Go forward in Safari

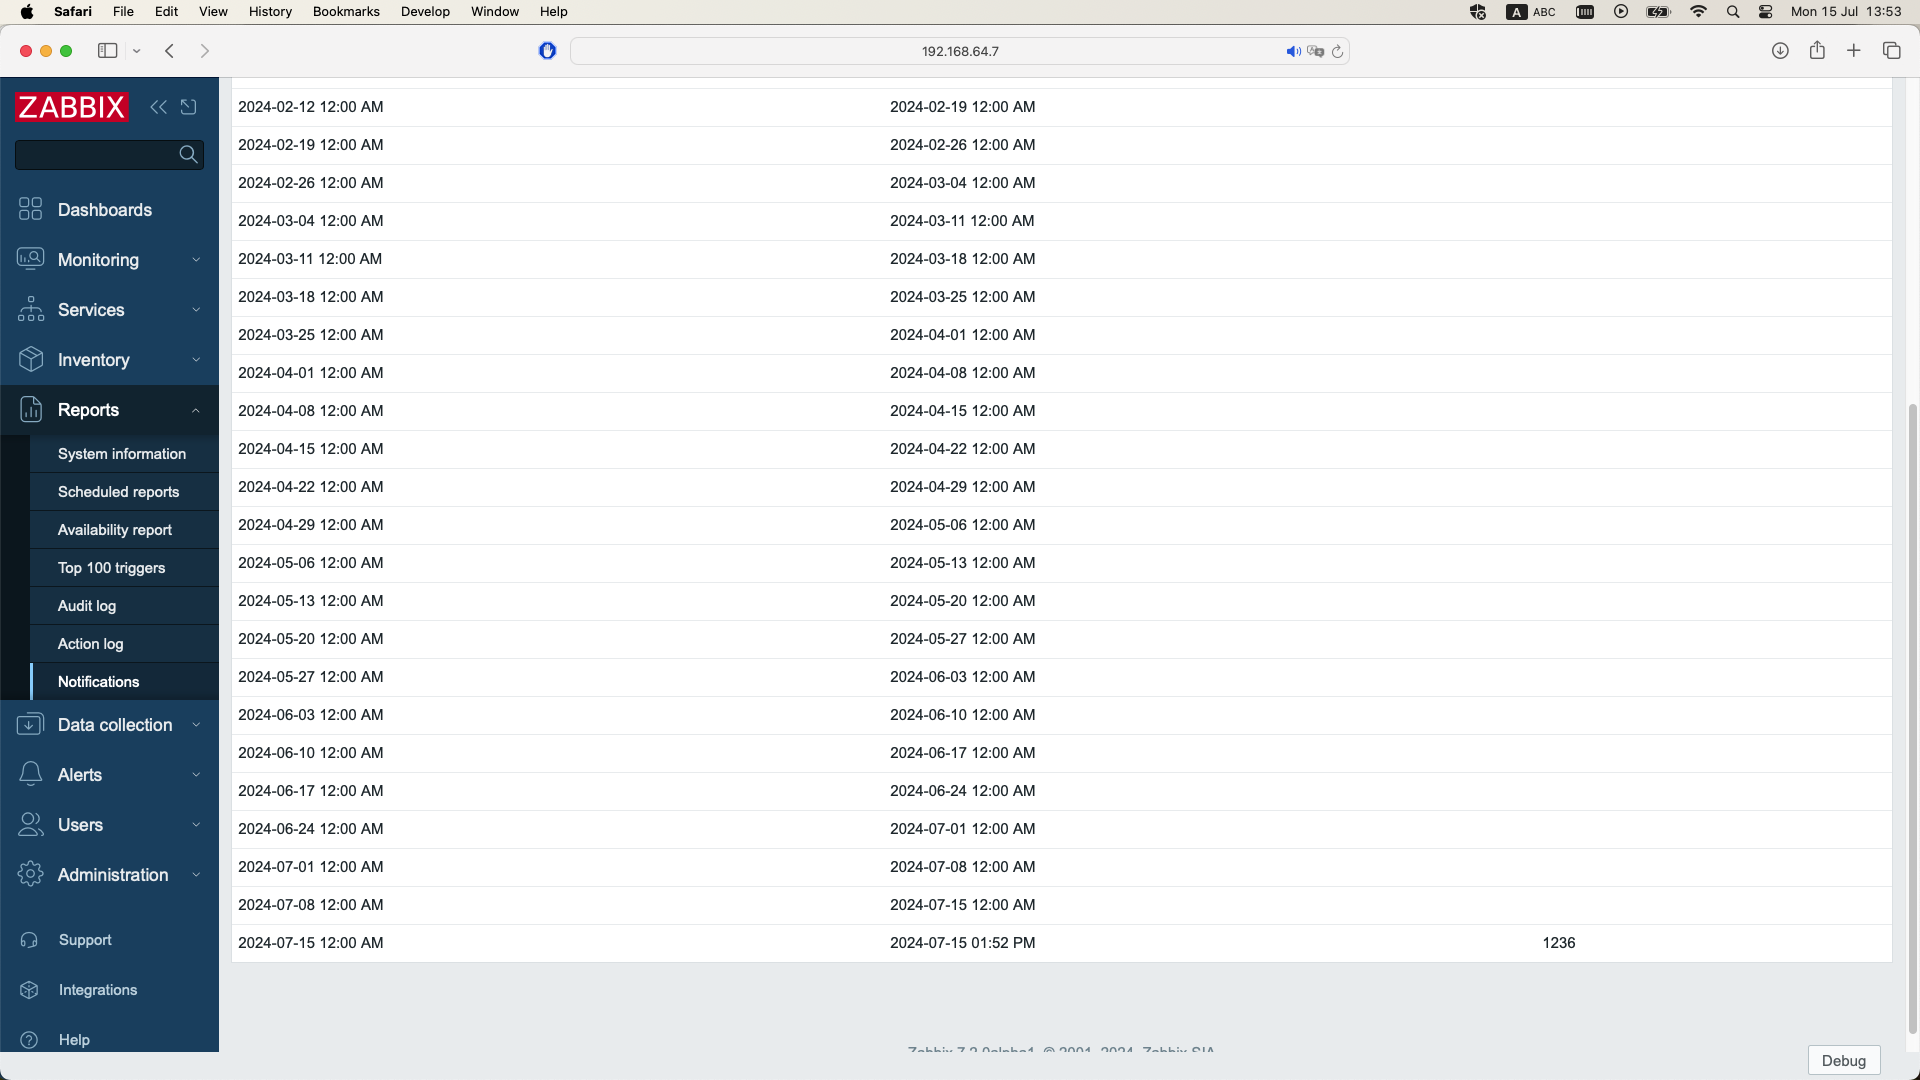coord(205,51)
